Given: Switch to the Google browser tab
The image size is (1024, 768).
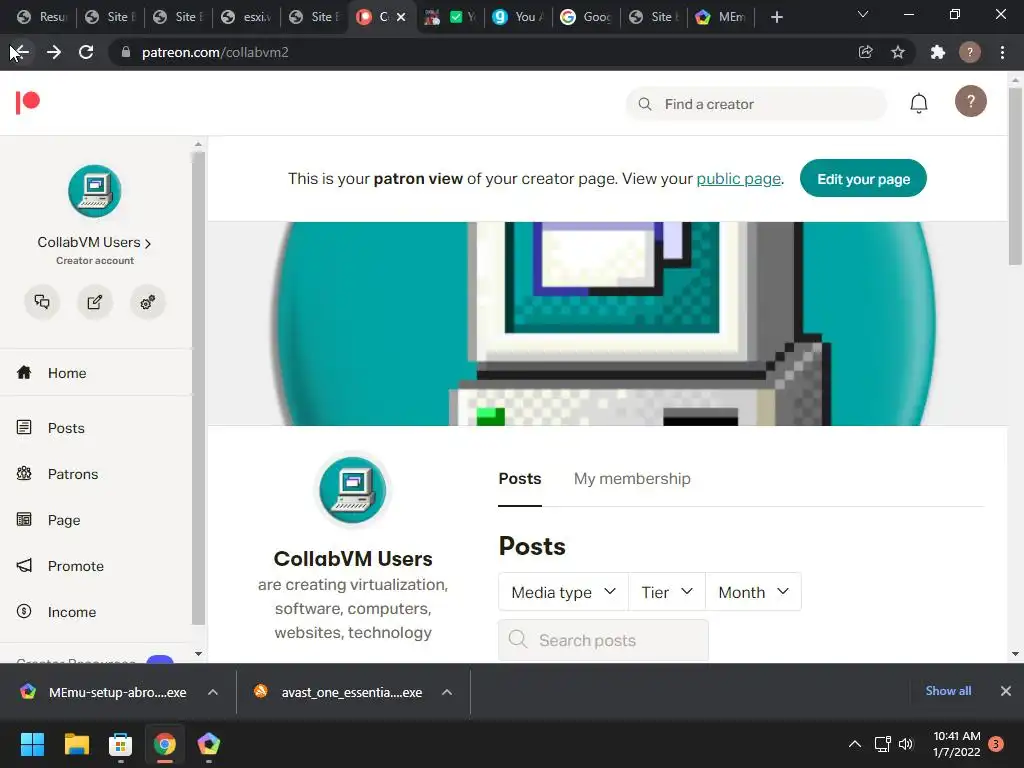Looking at the screenshot, I should pos(586,17).
